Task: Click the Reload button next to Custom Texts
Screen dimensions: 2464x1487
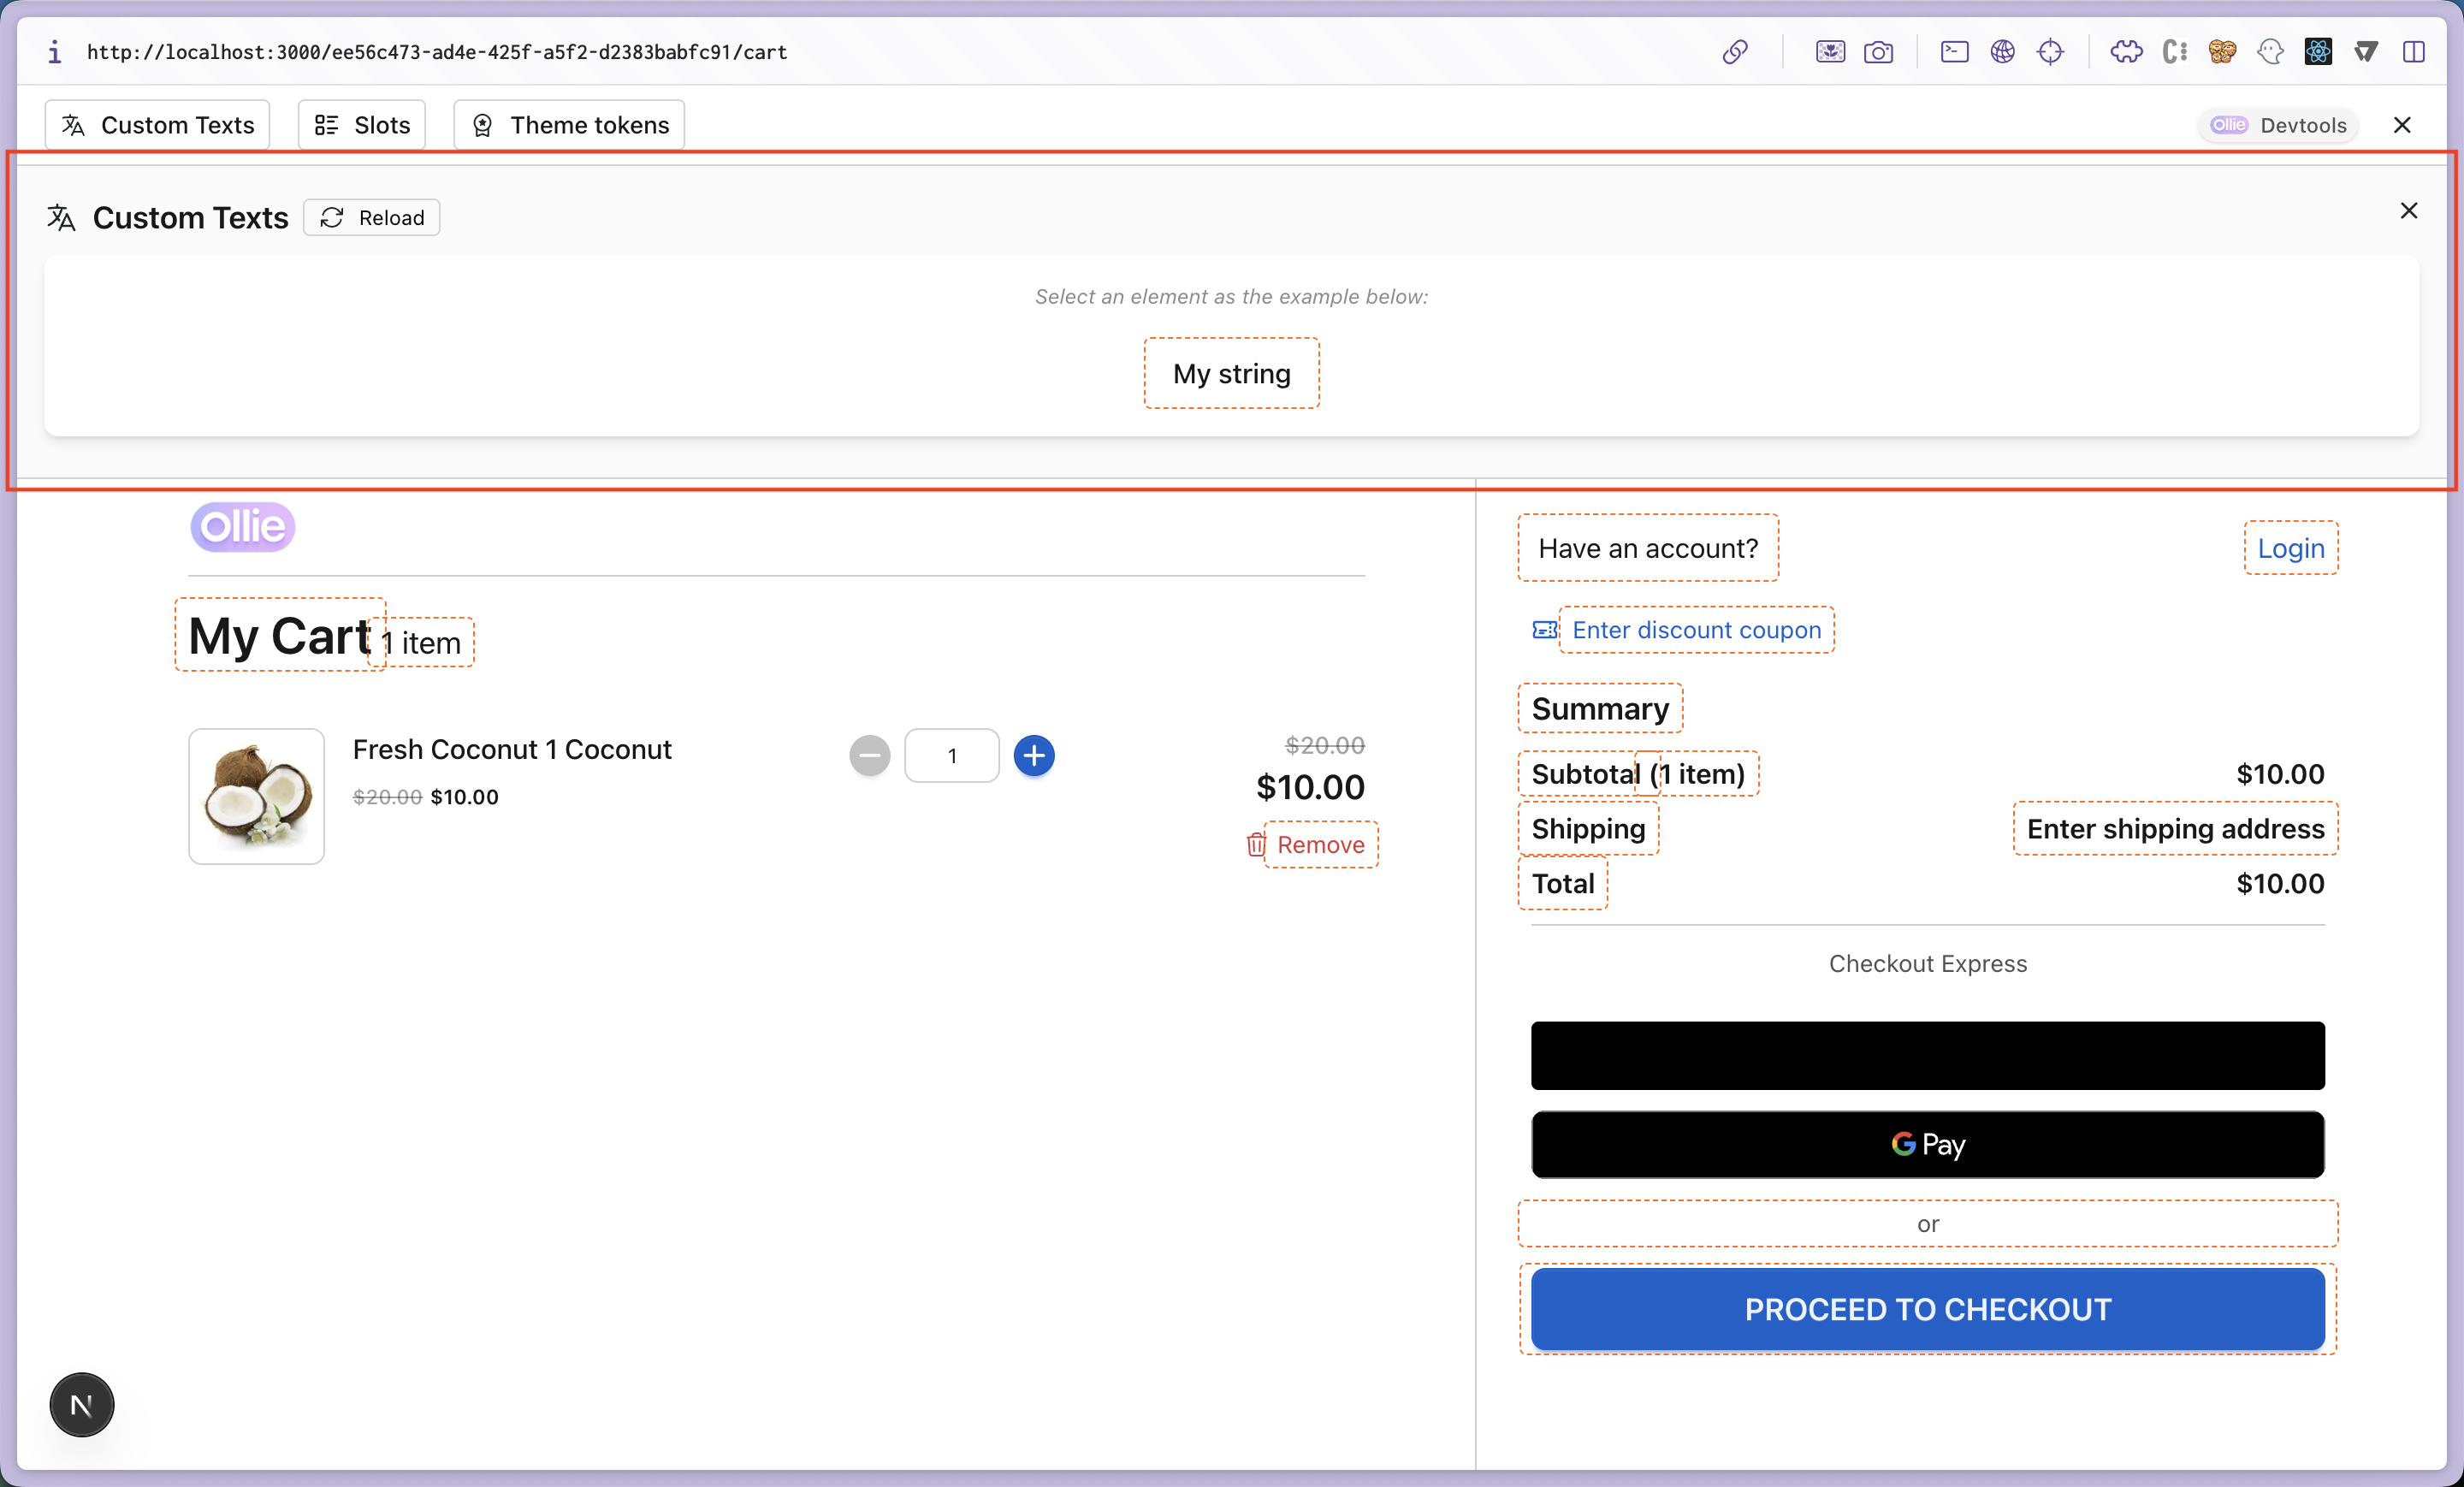Action: tap(371, 217)
